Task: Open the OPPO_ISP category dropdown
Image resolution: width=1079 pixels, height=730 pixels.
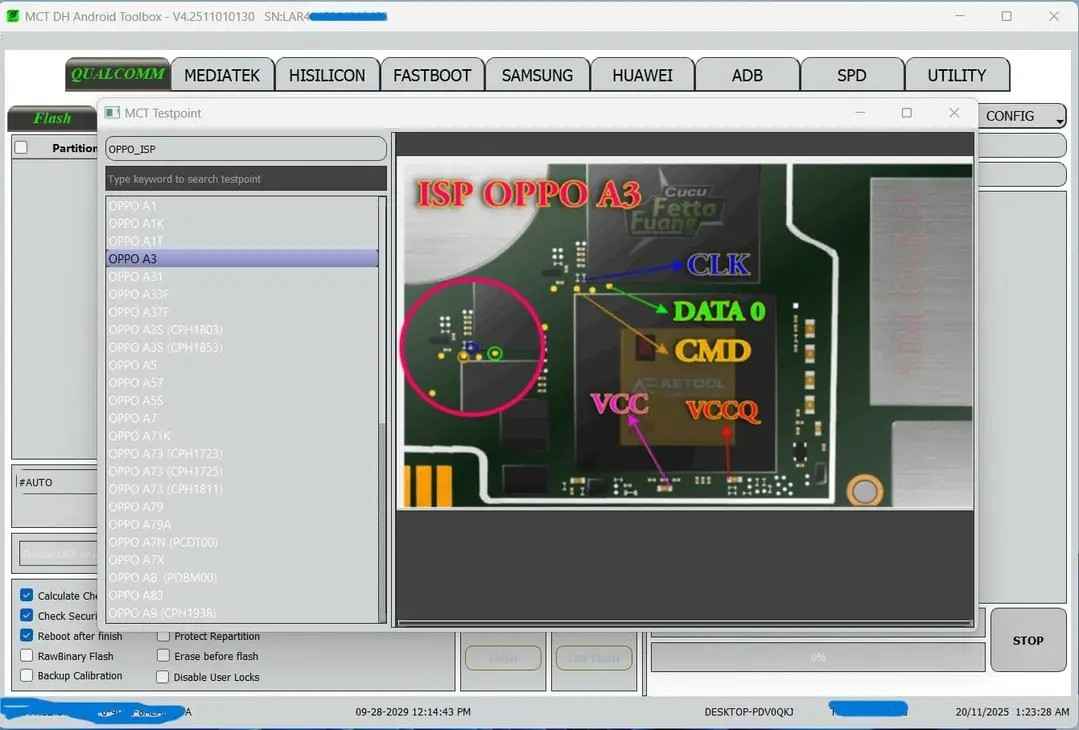Action: point(246,149)
